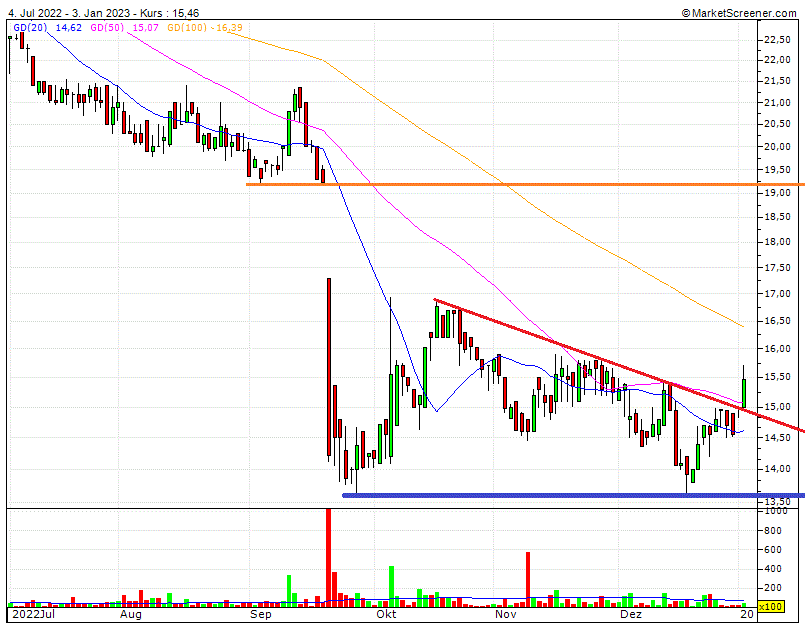805x630 pixels.
Task: Click the 16,00 price axis label
Action: tap(777, 349)
